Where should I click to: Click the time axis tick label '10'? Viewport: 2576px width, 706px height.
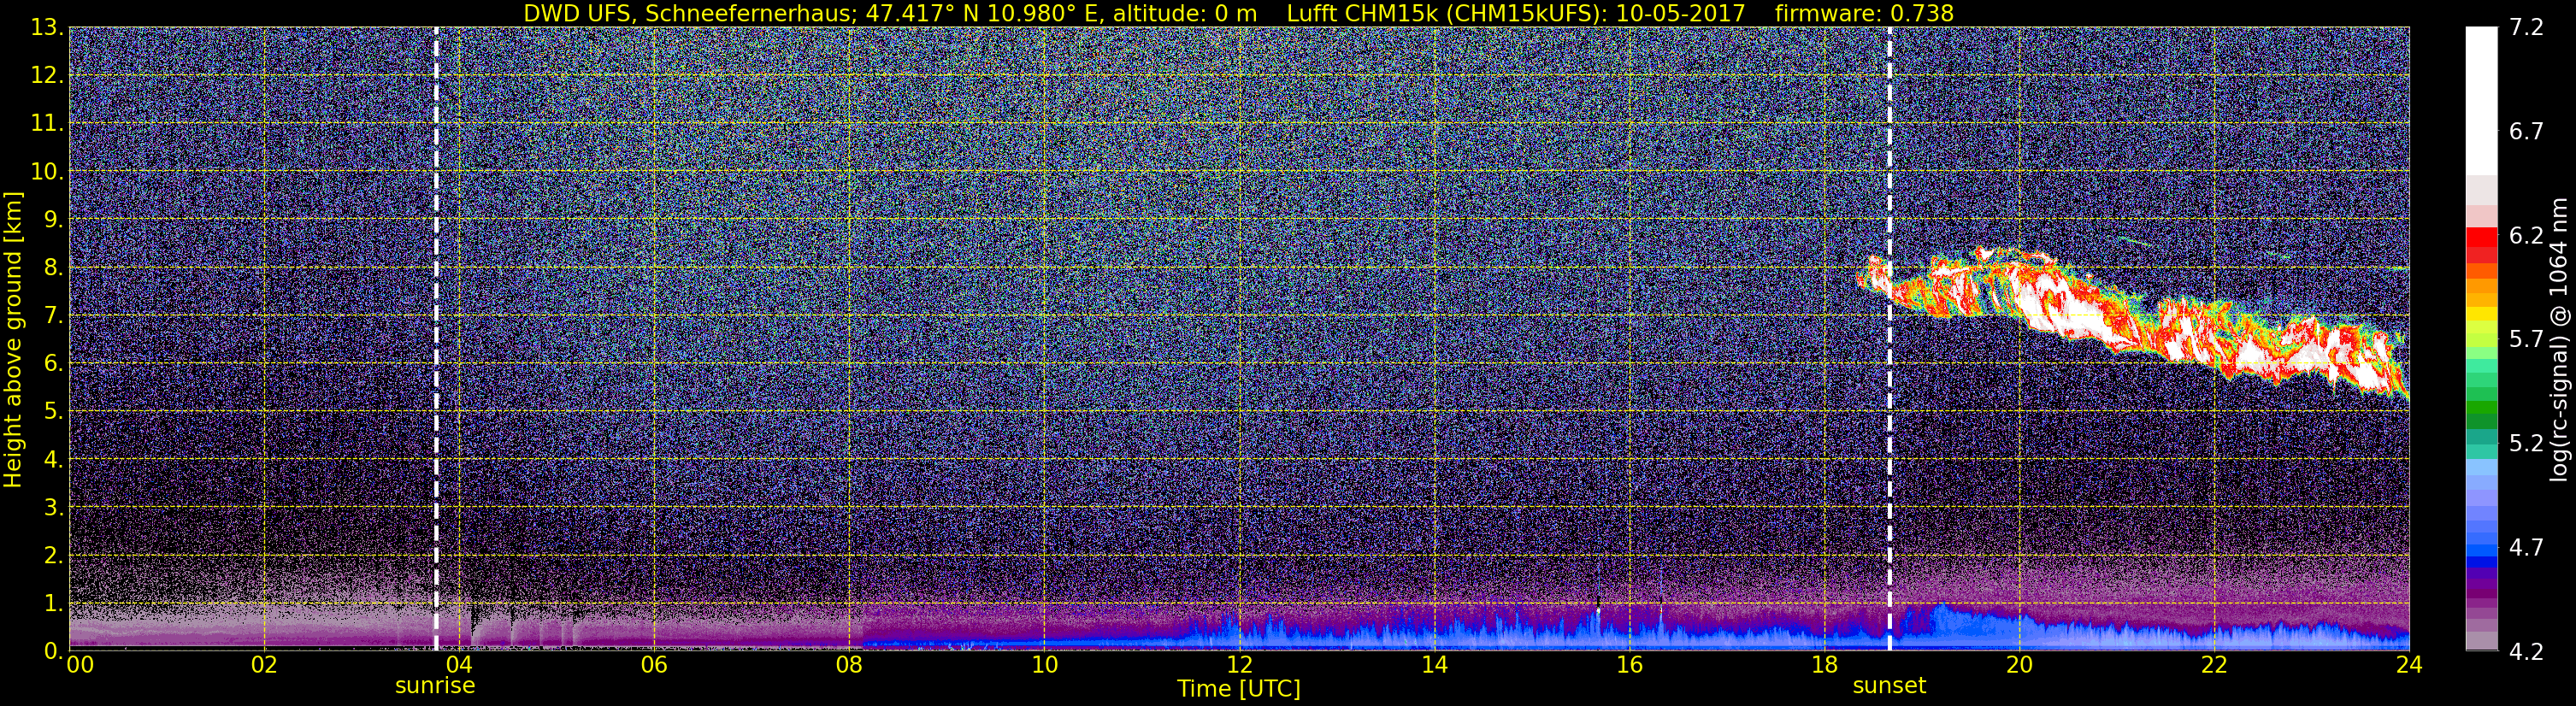point(1044,665)
